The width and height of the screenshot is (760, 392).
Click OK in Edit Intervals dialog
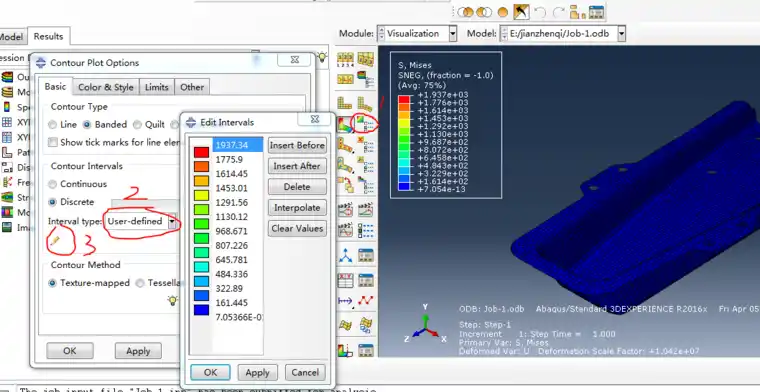pos(210,372)
